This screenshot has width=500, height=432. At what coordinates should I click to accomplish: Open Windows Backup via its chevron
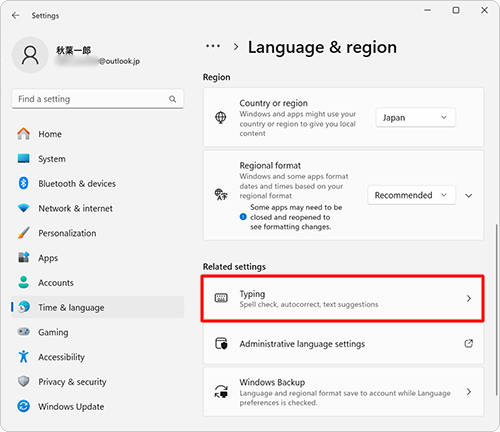469,392
